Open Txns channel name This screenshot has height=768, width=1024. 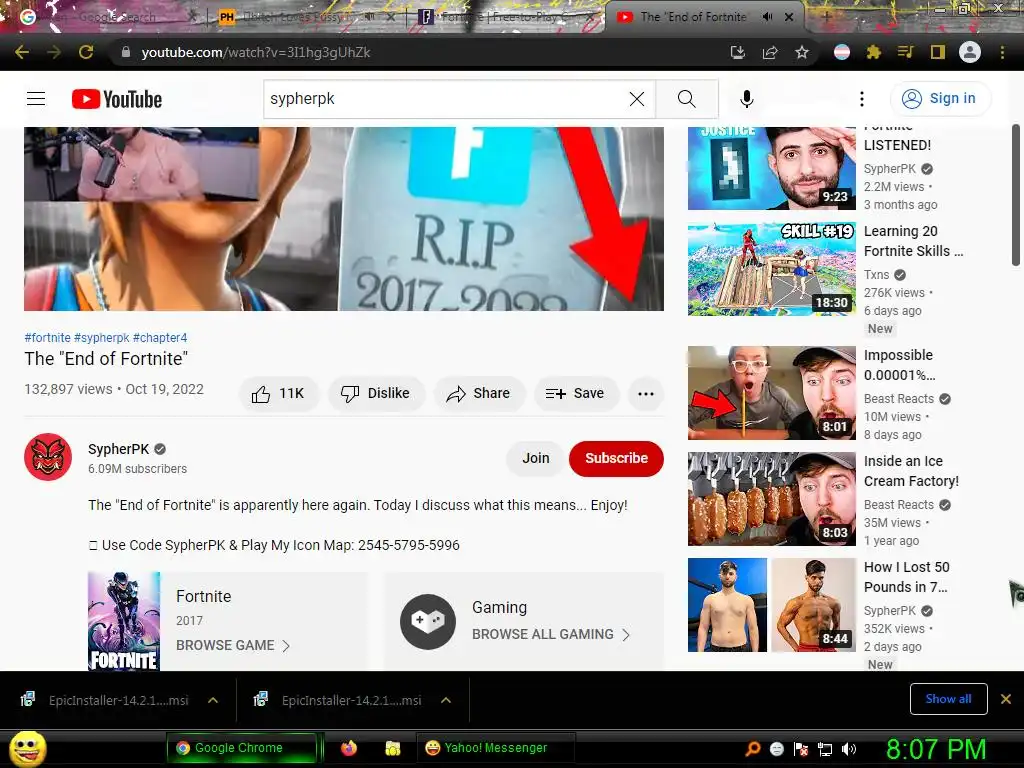[876, 275]
